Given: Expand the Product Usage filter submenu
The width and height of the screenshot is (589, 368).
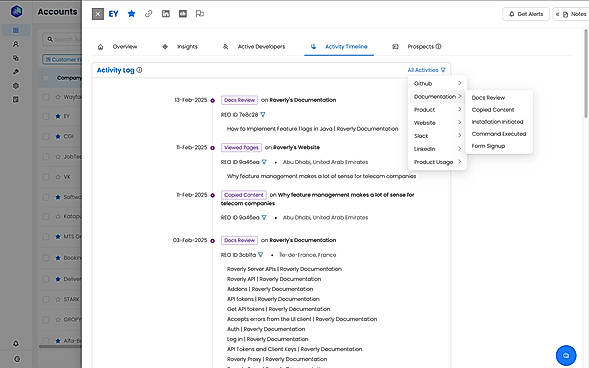Looking at the screenshot, I should tap(437, 162).
